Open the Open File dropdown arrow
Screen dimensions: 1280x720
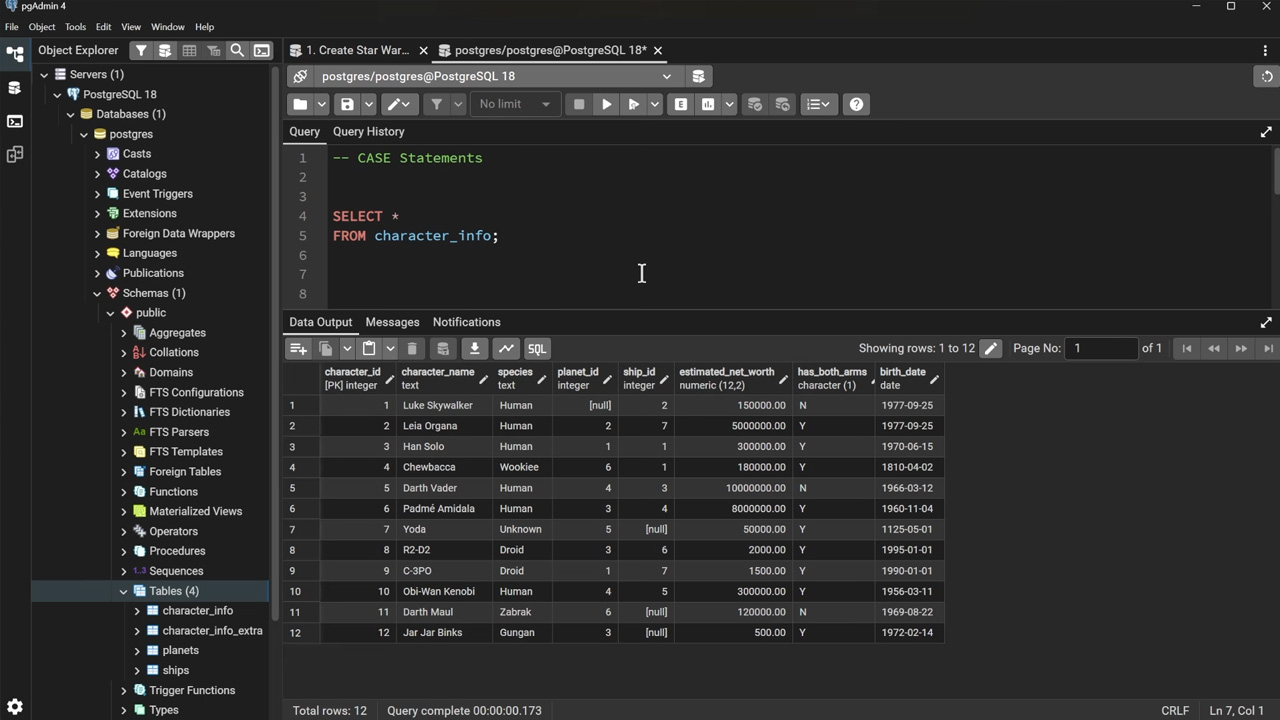pos(322,104)
